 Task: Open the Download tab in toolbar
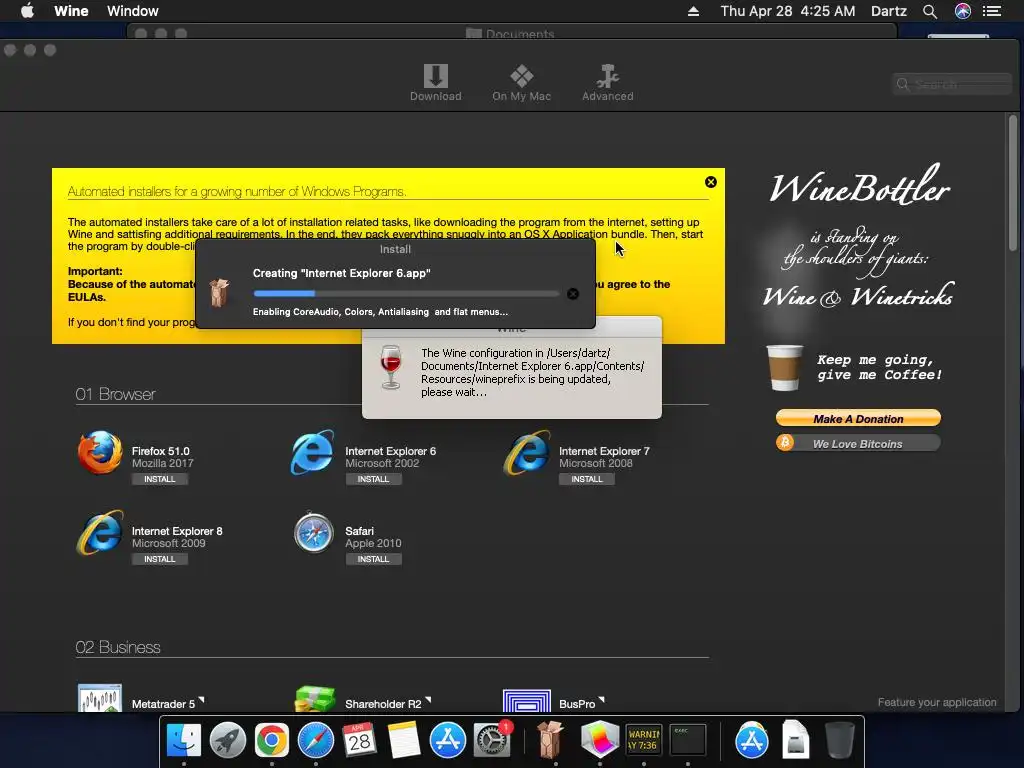click(436, 82)
